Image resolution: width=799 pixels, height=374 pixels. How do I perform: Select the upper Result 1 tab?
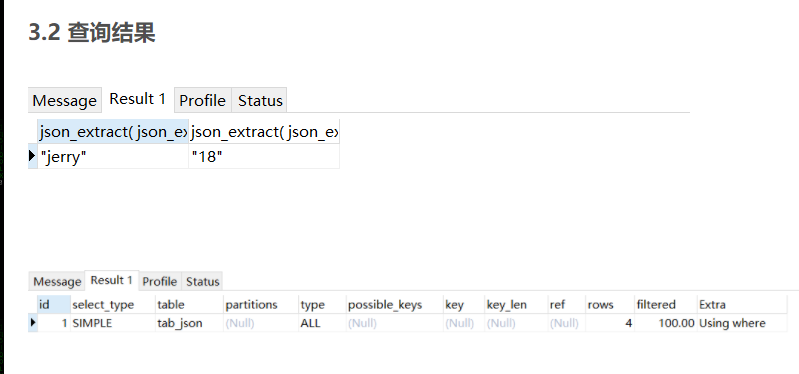click(x=138, y=99)
